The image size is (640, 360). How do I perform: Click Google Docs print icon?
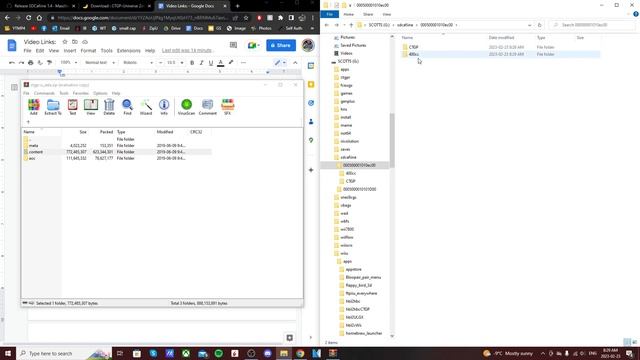tap(31, 63)
